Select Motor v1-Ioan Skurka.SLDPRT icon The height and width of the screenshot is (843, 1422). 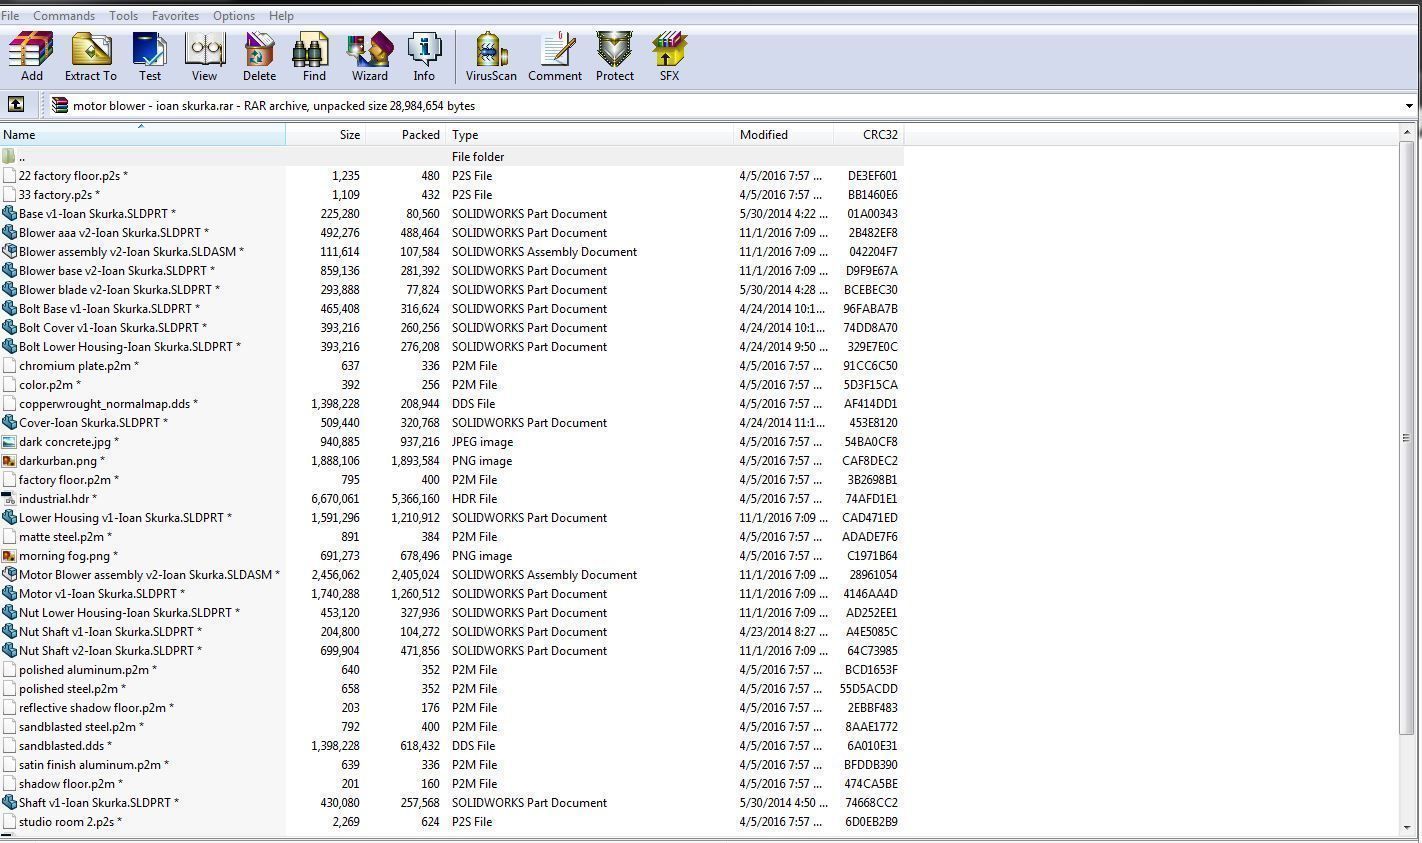click(10, 593)
